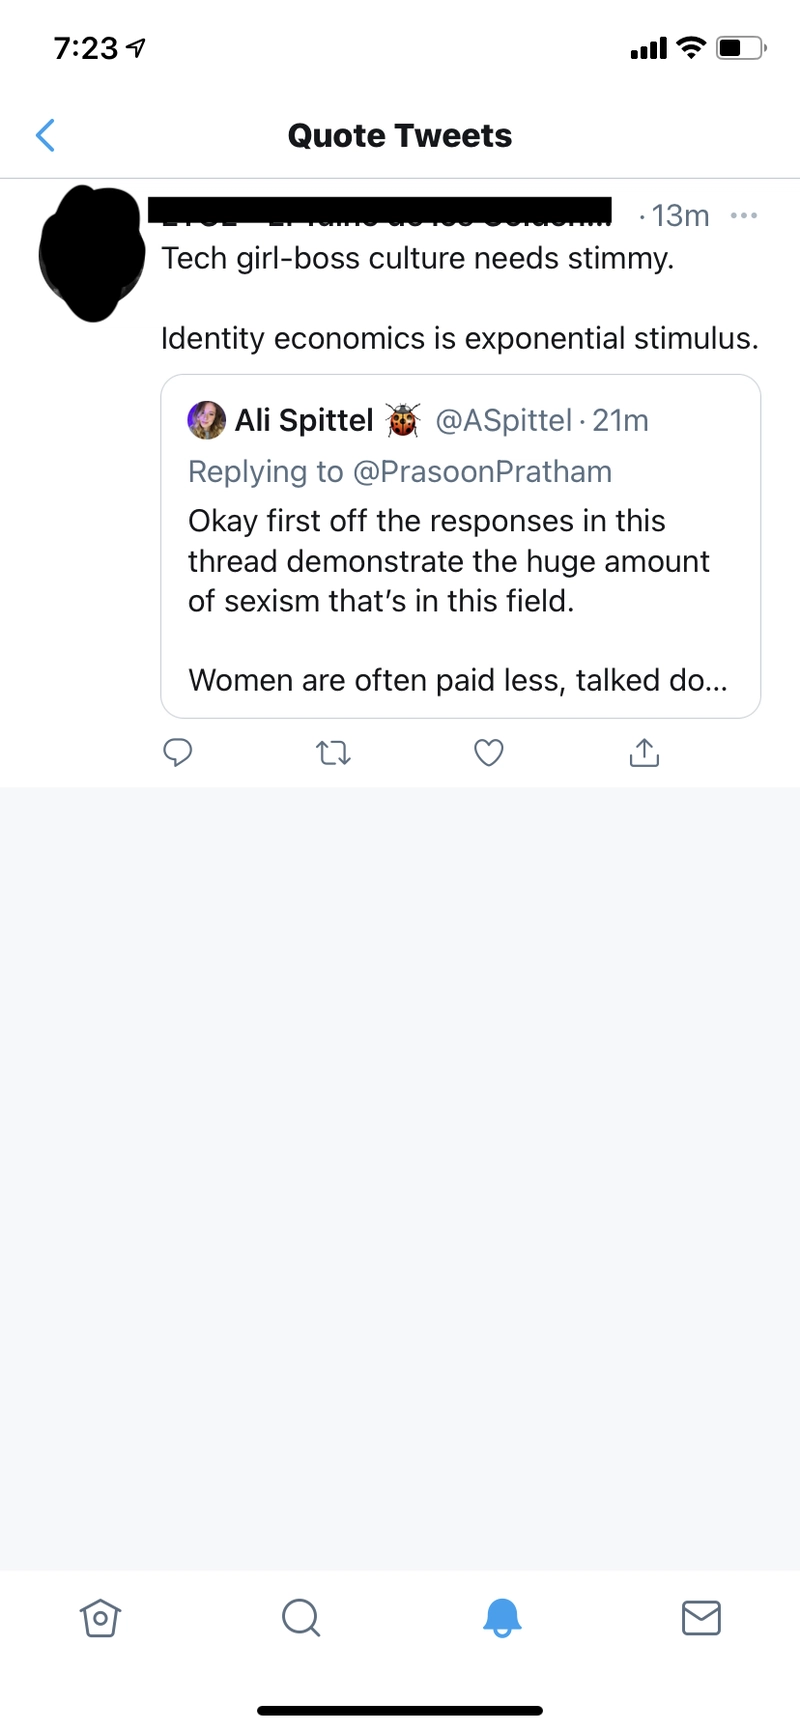Screen dimensions: 800x1731
Task: Share the tweet via share icon
Action: (644, 752)
